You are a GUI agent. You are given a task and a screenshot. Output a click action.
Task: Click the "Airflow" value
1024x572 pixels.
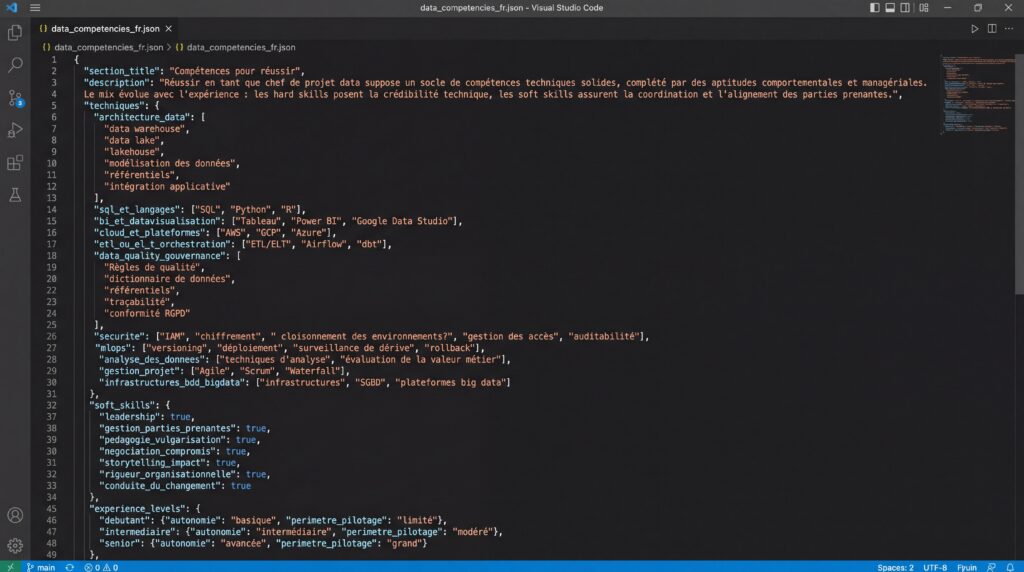(x=323, y=244)
